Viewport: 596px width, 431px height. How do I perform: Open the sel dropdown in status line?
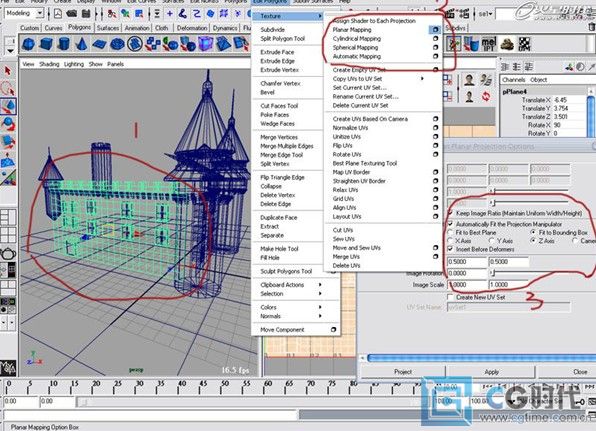(485, 14)
